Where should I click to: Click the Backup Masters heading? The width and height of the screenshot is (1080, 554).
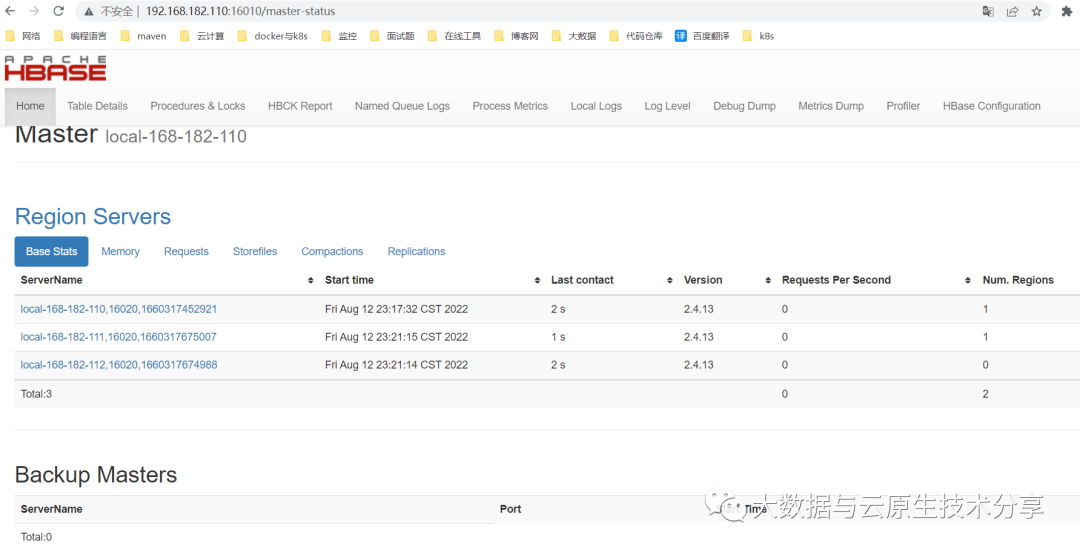96,475
